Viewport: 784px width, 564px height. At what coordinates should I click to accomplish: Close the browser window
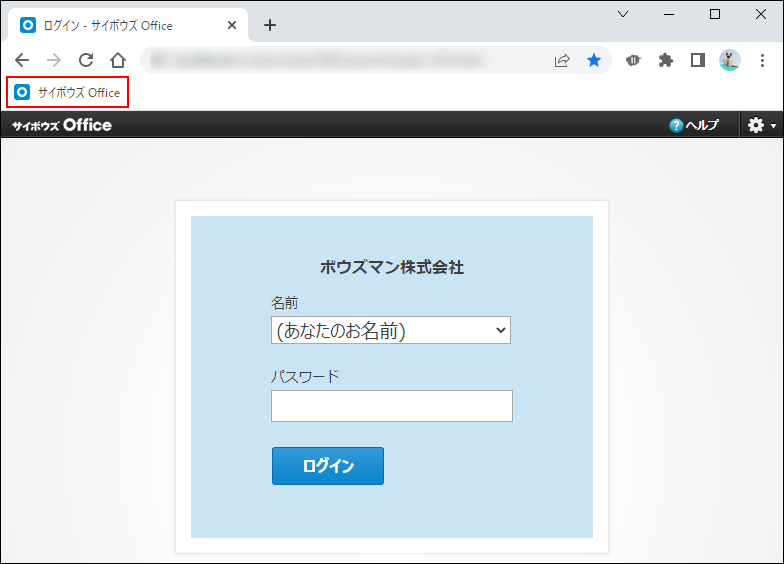(x=760, y=14)
